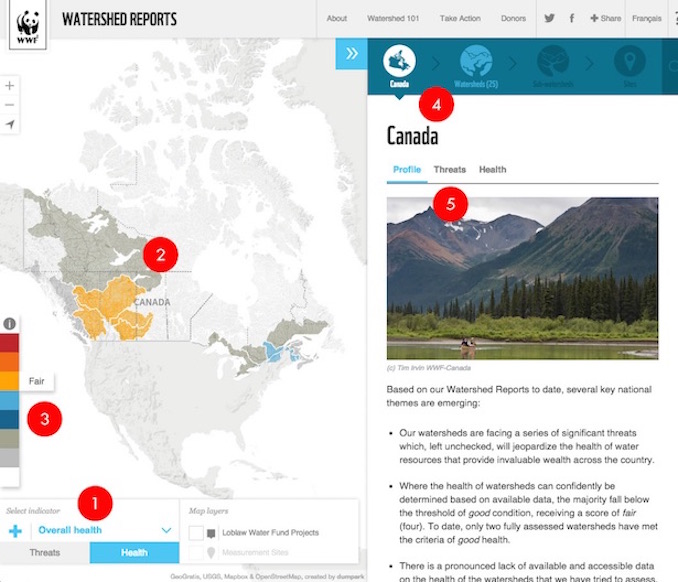Click the Loblaw Water Fund Projects flag icon
The image size is (678, 582).
coord(211,534)
